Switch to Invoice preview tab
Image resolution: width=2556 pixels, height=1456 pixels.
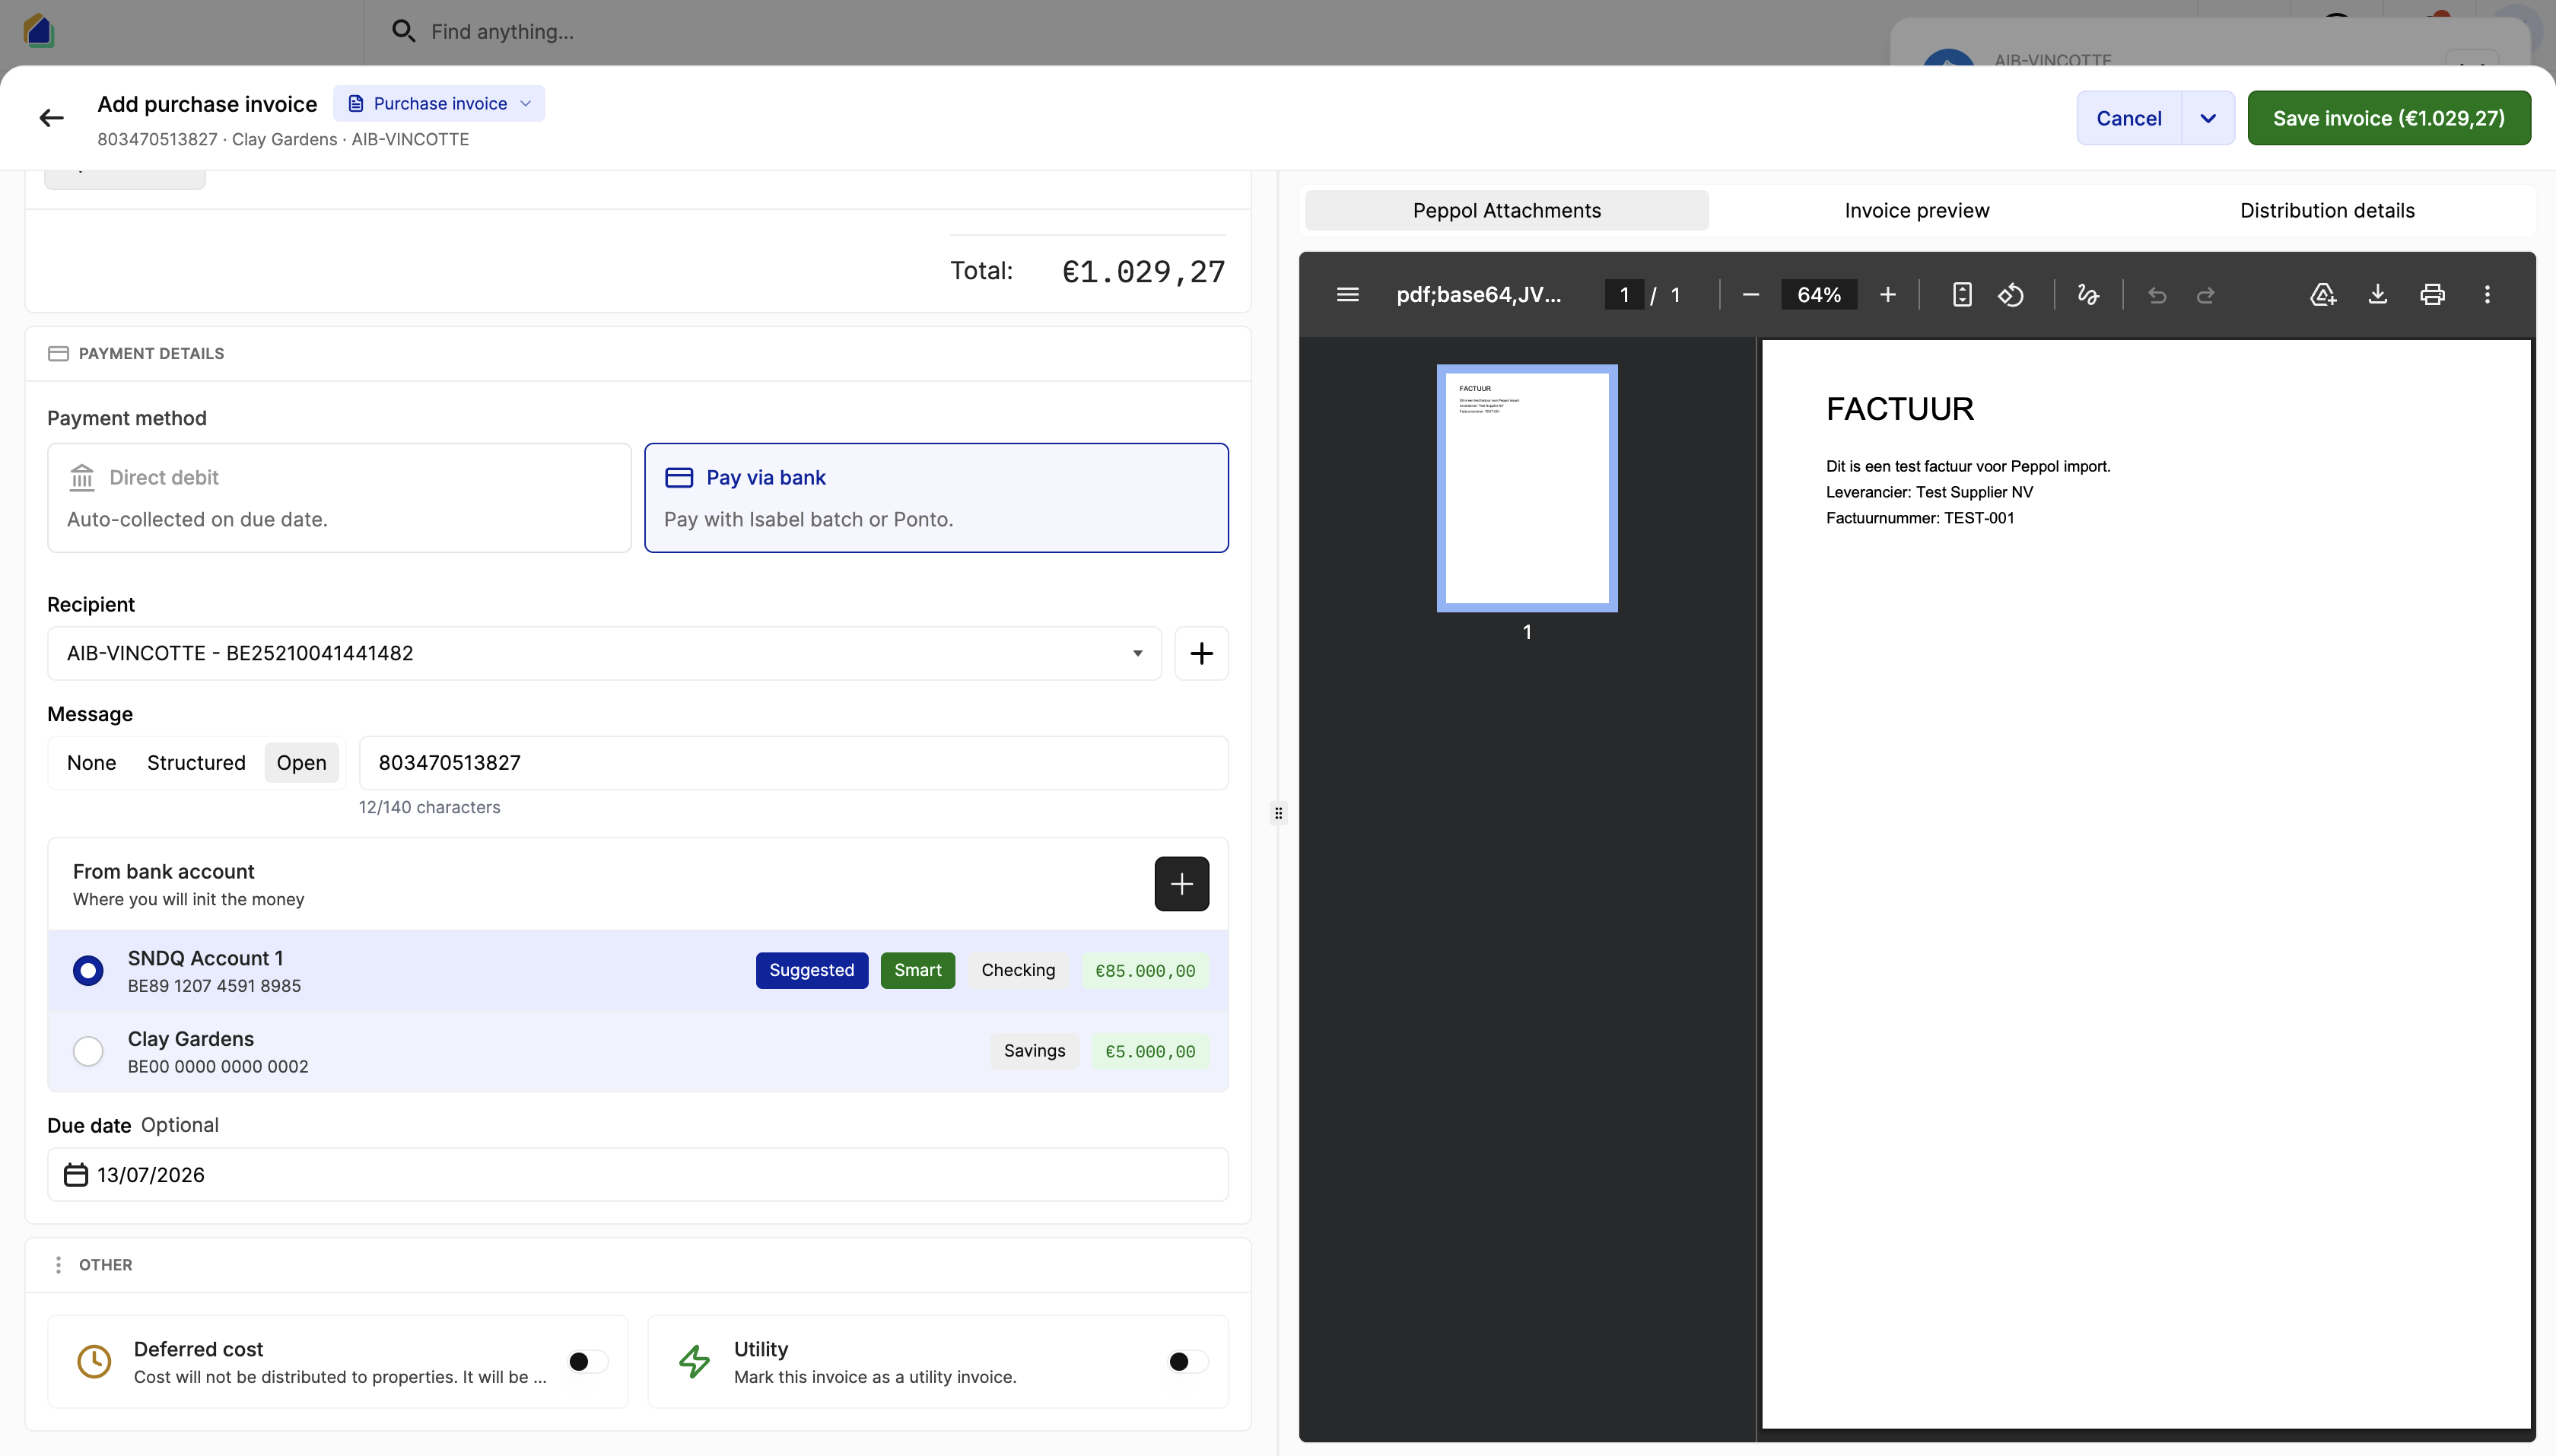1916,211
